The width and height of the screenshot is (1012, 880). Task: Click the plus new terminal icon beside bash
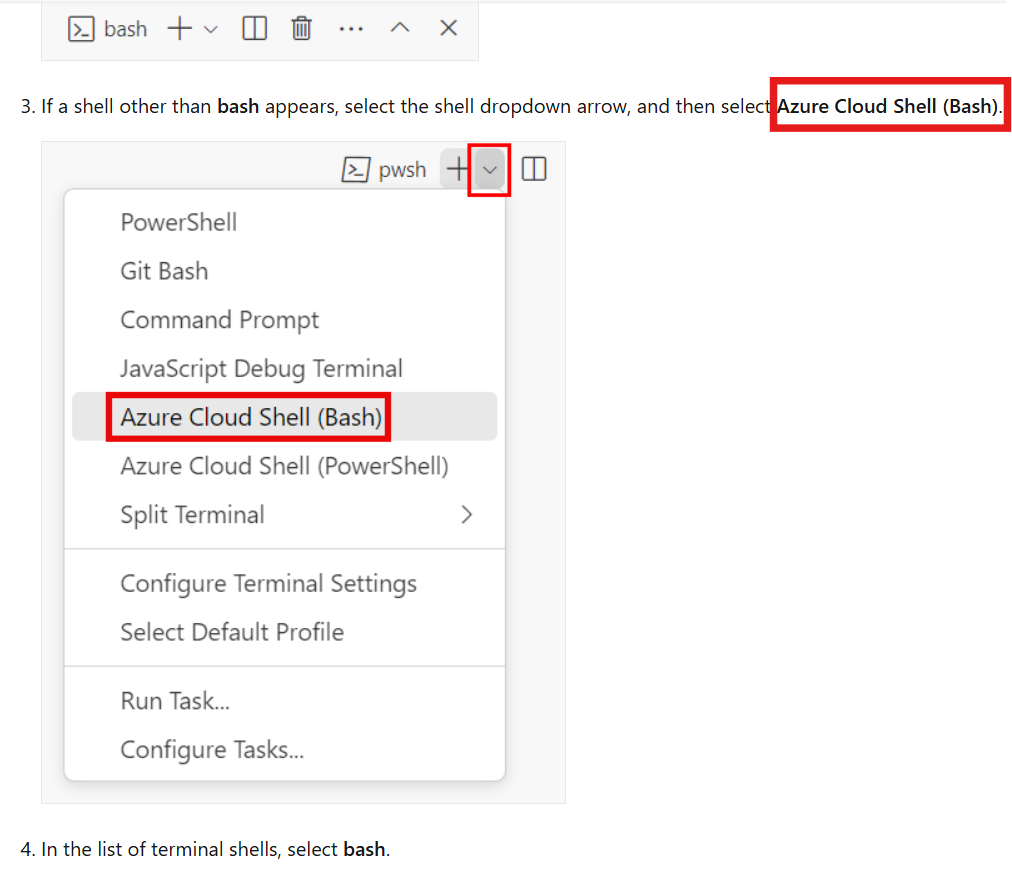pos(180,28)
